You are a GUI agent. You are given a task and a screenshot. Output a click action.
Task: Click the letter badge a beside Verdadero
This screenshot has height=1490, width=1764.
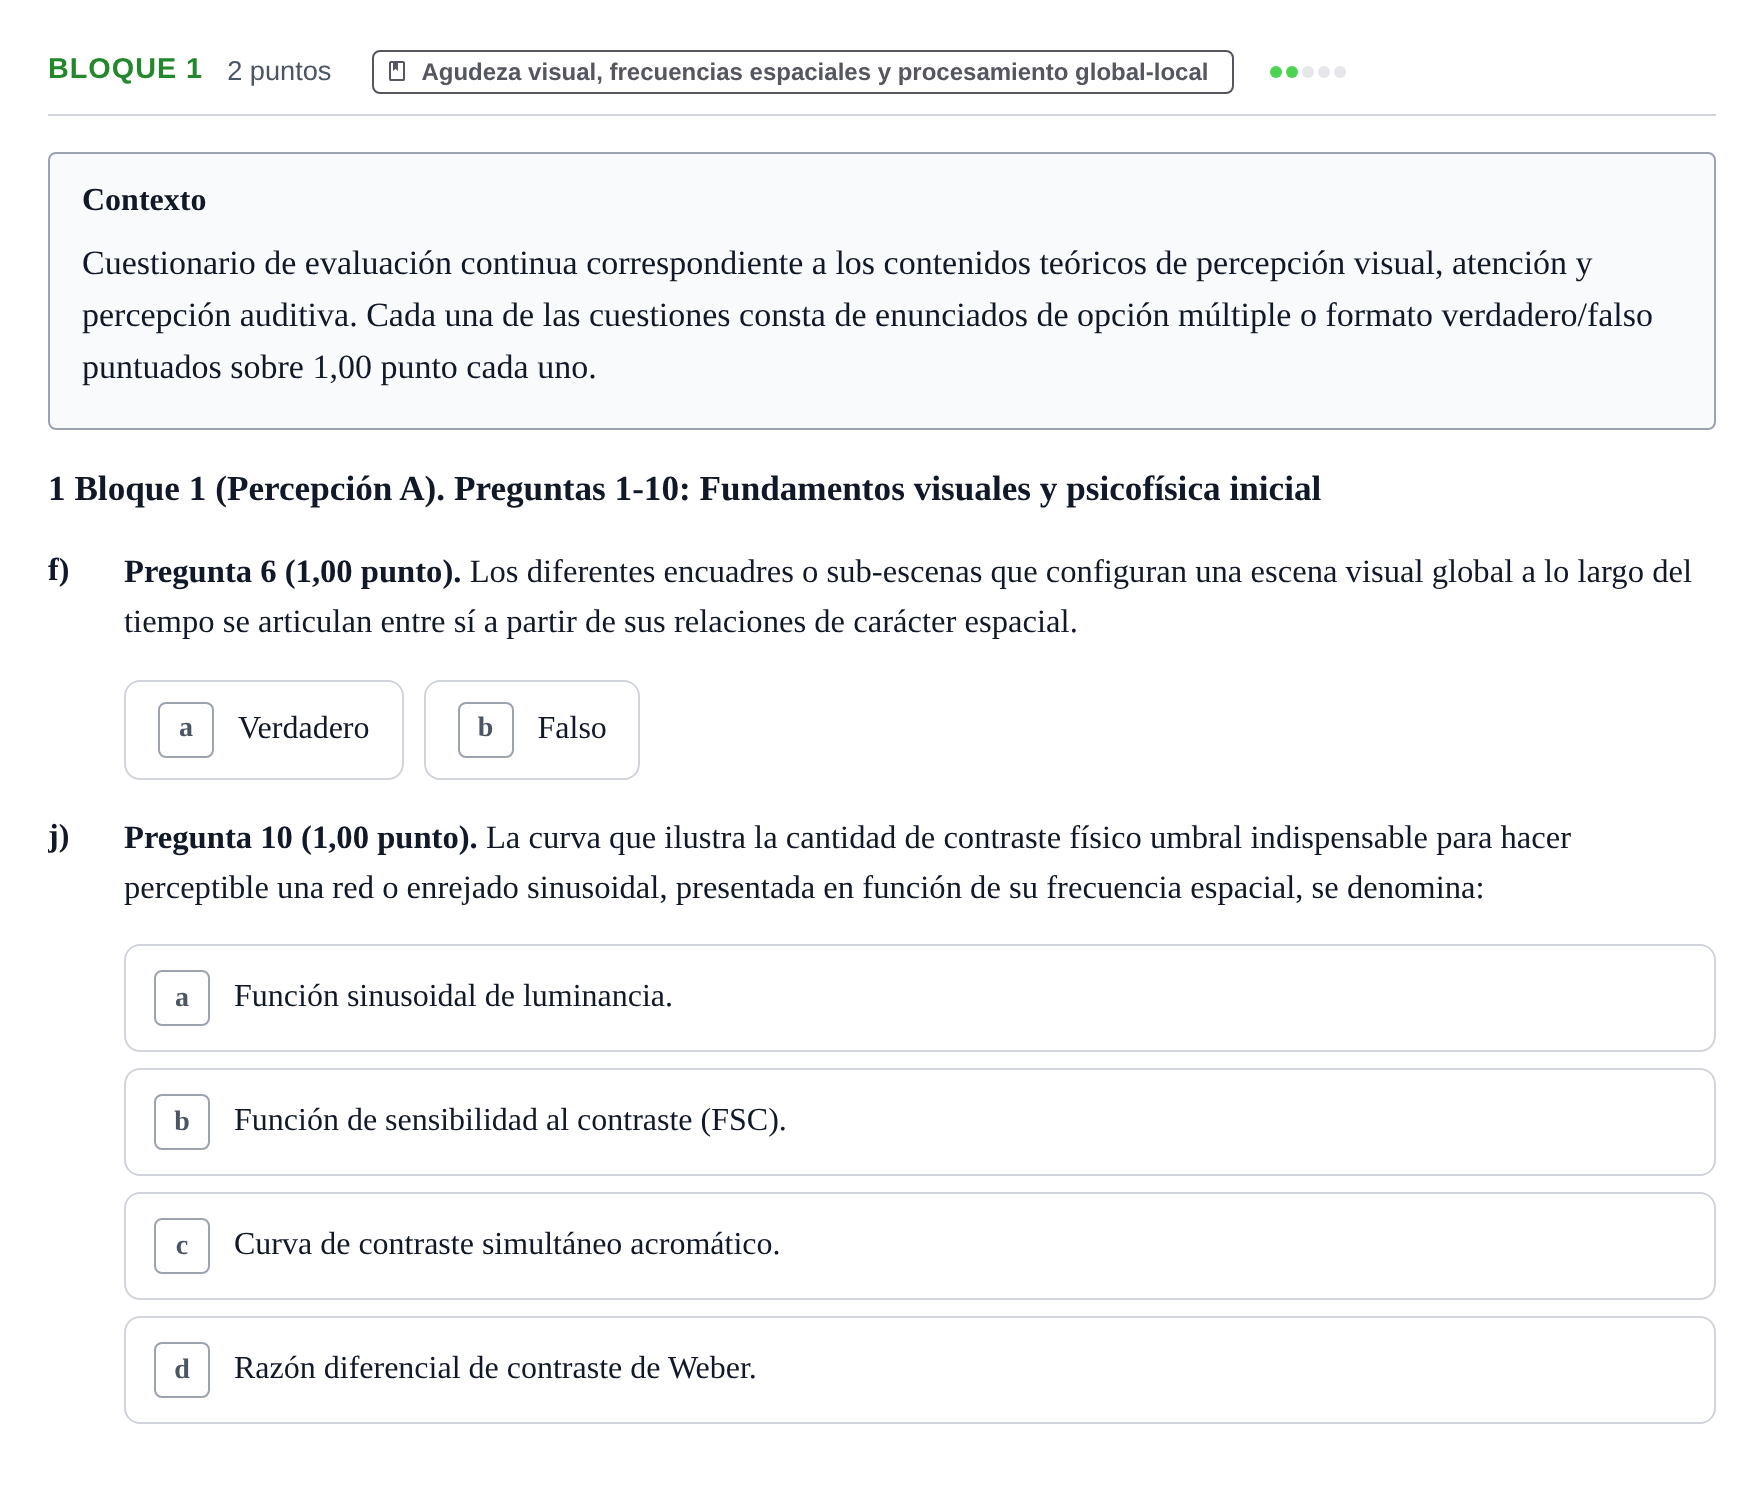[x=186, y=730]
